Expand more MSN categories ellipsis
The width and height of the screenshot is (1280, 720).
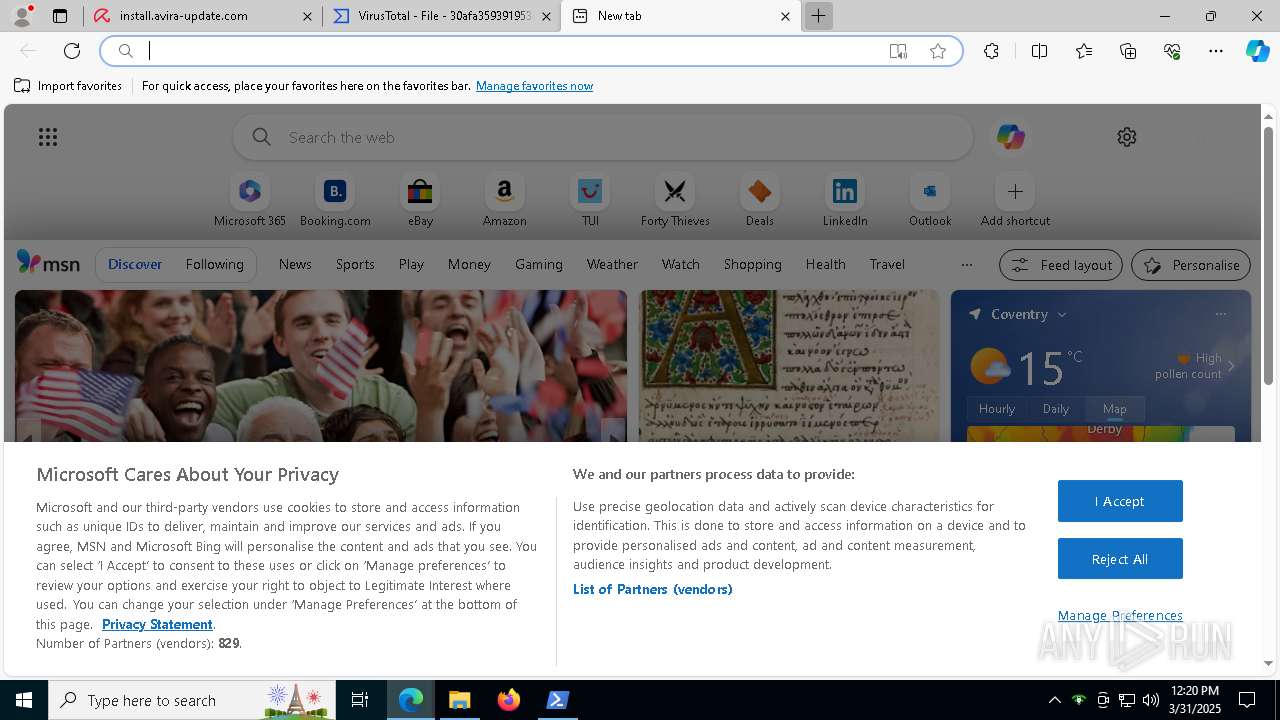[x=966, y=264]
